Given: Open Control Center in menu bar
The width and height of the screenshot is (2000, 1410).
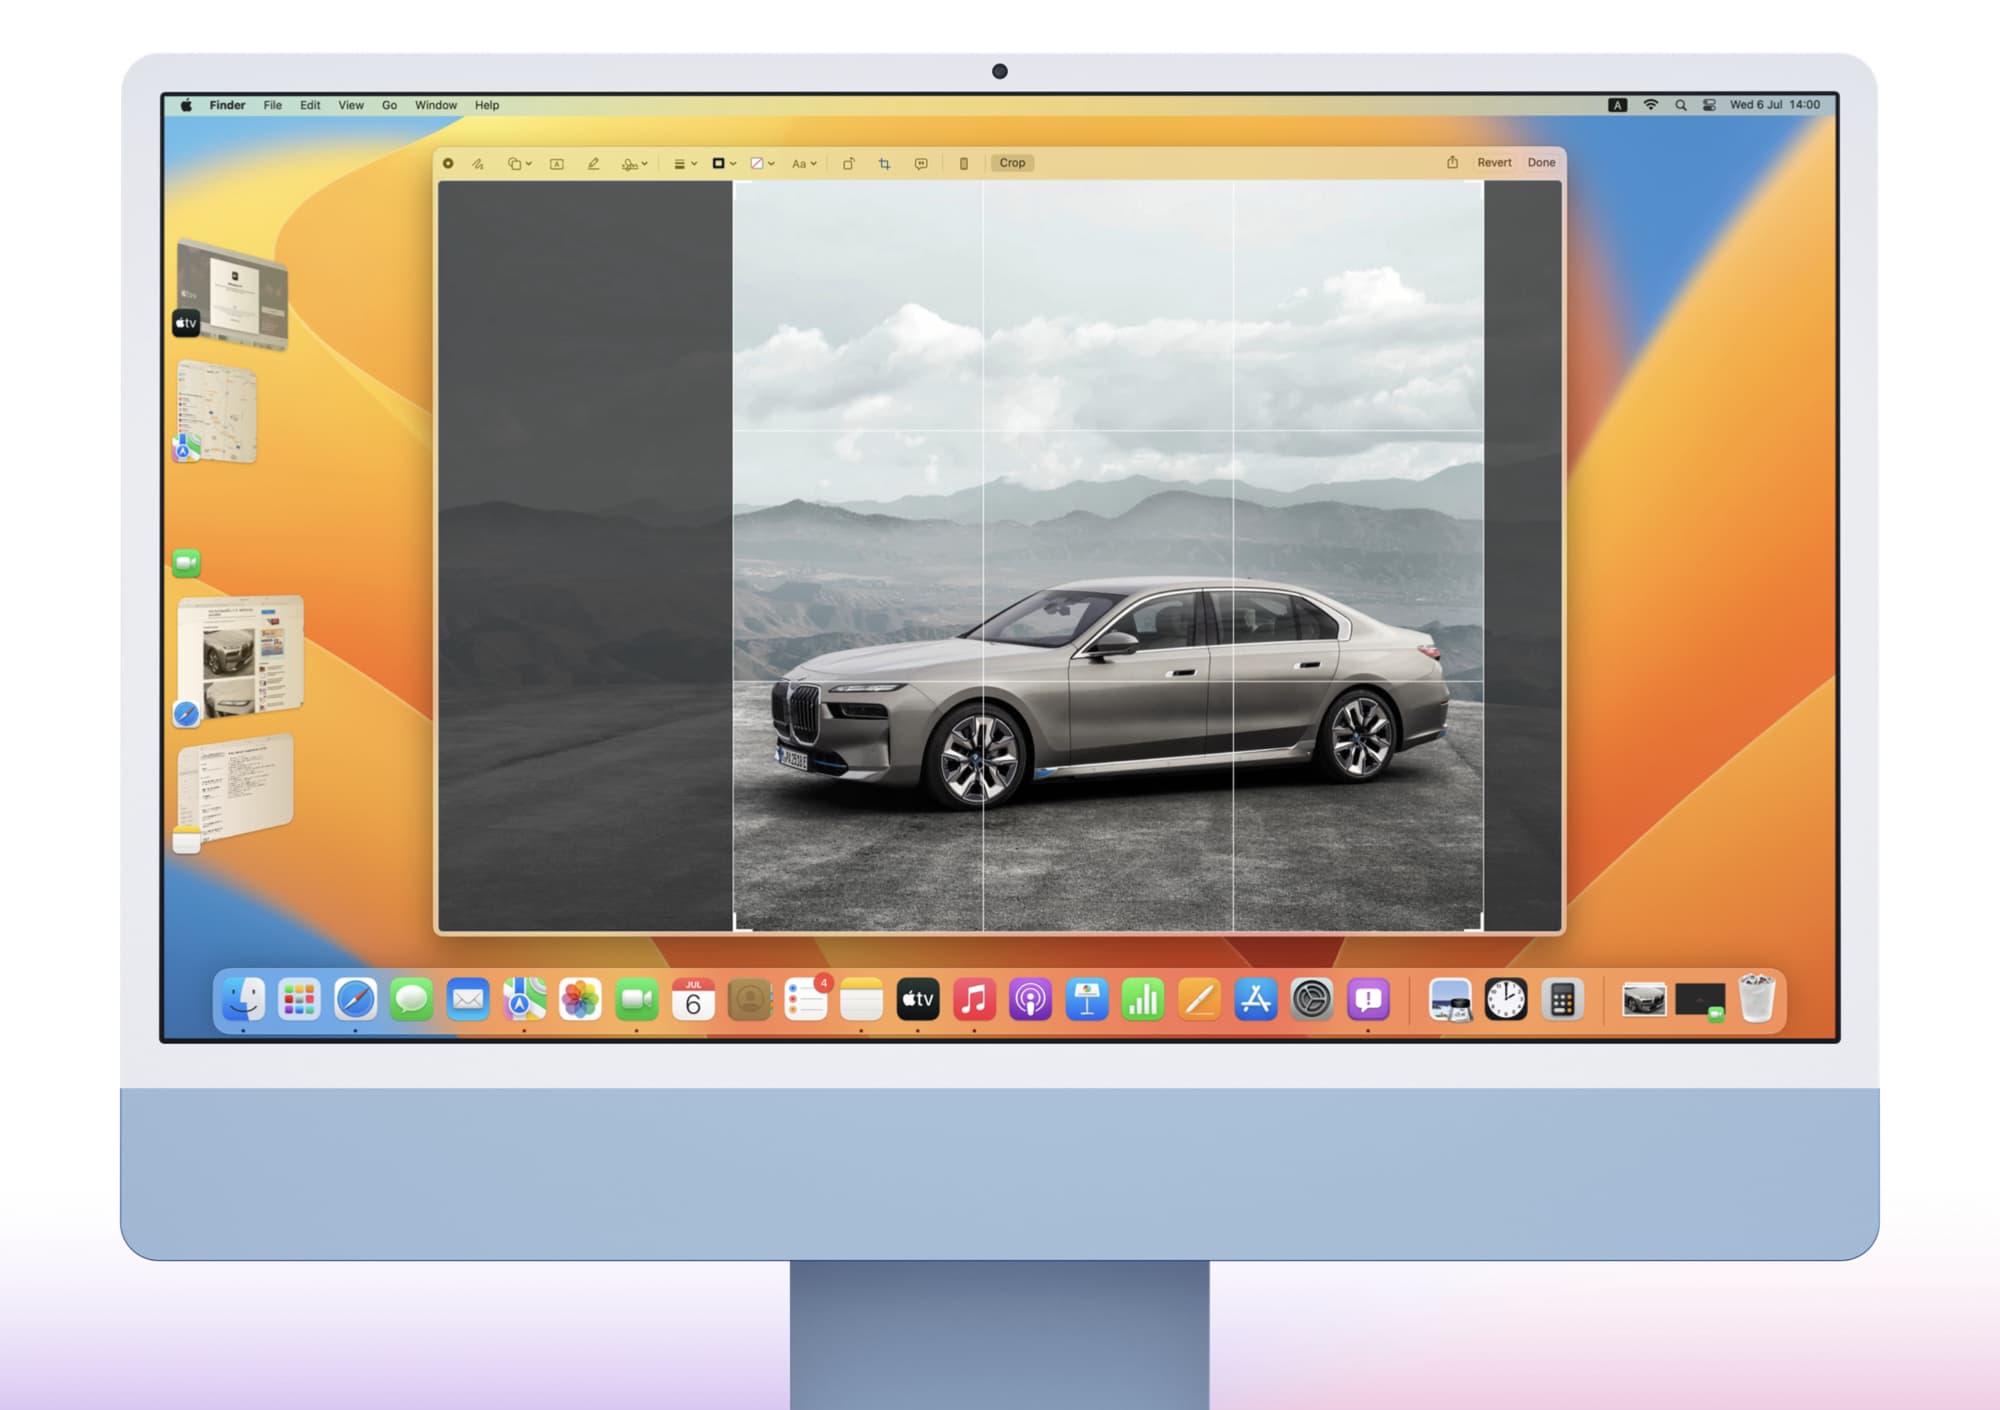Looking at the screenshot, I should 1709,105.
